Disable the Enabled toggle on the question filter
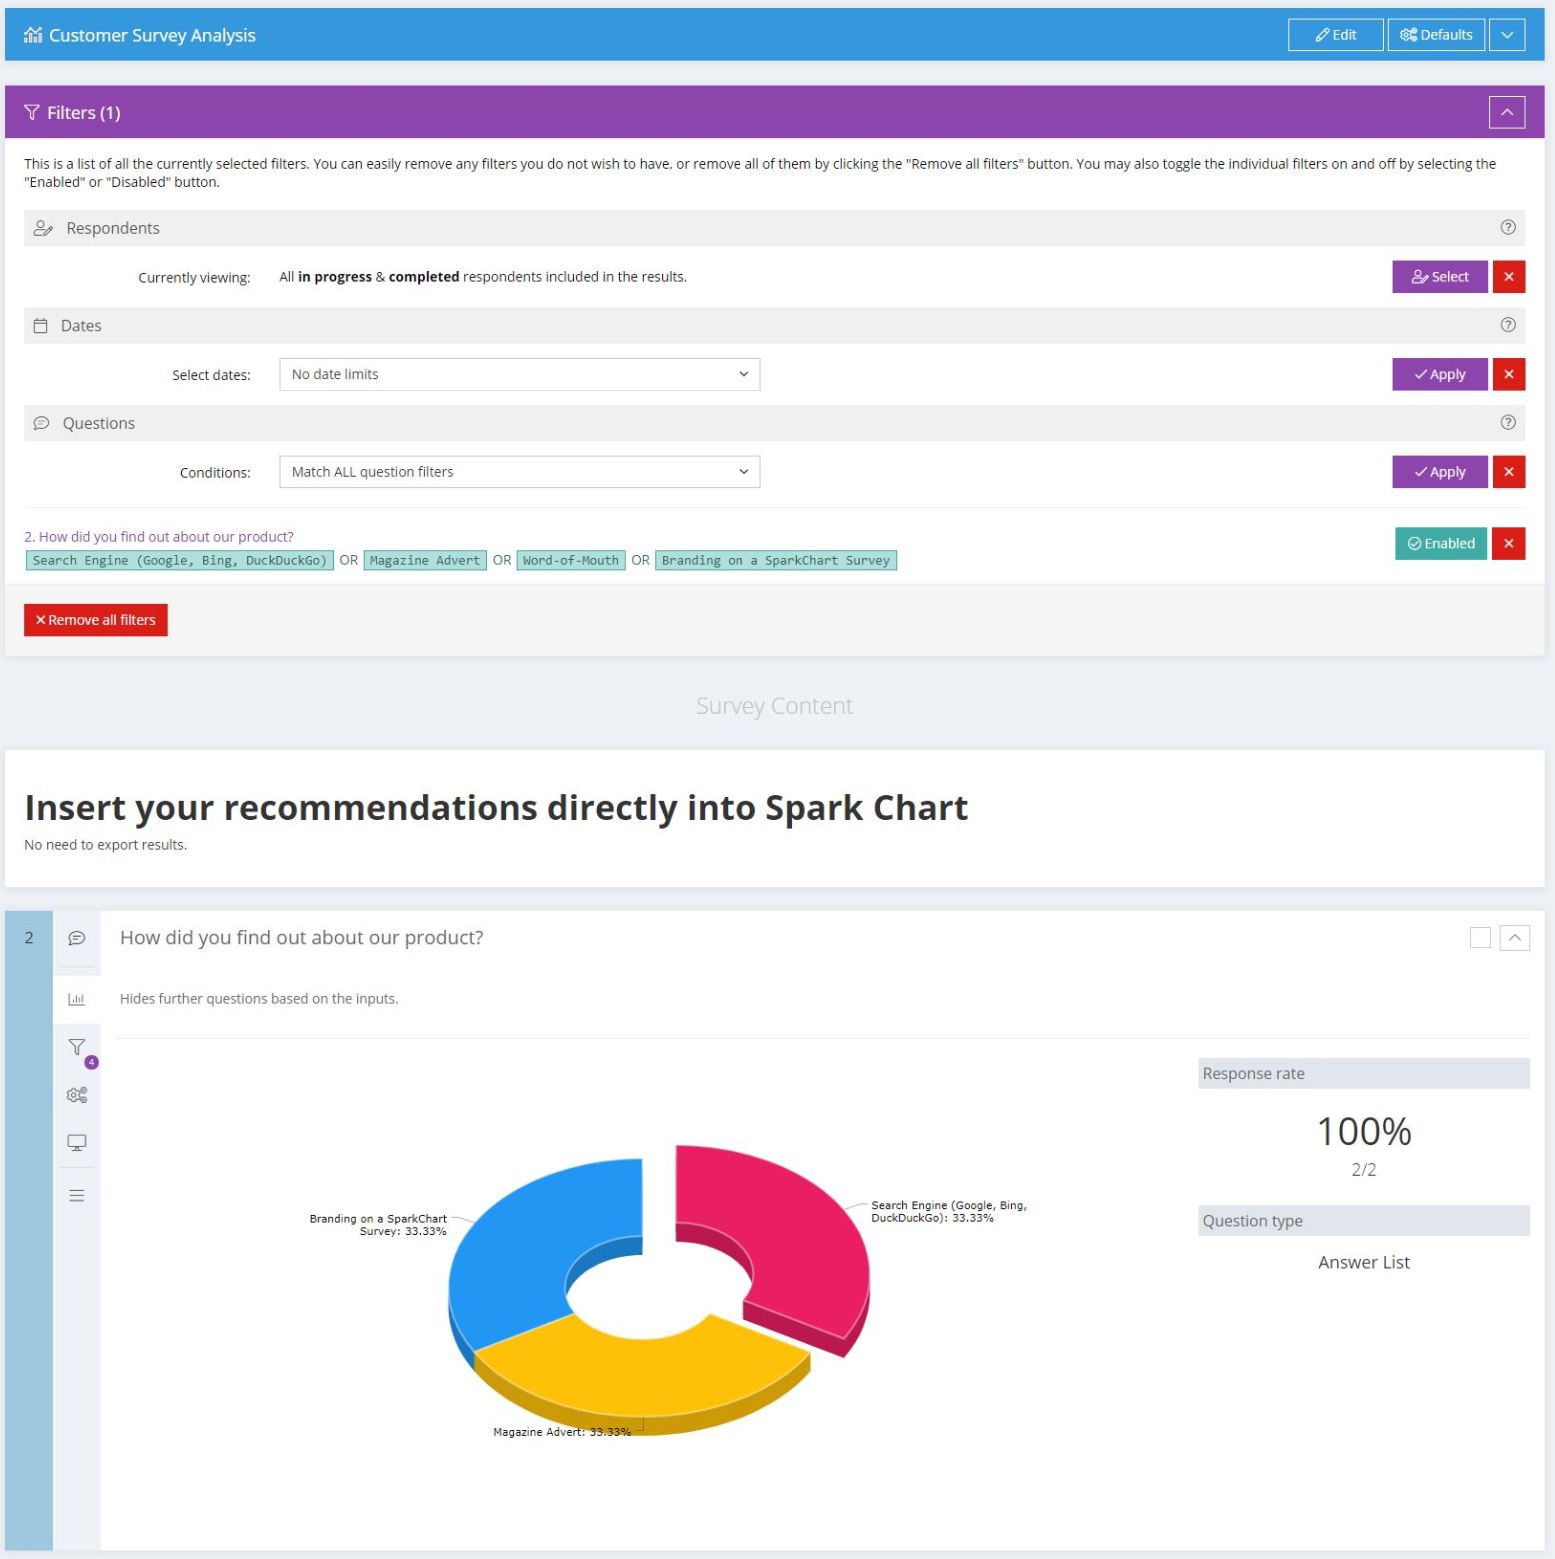Screen dimensions: 1555x1559 point(1439,544)
